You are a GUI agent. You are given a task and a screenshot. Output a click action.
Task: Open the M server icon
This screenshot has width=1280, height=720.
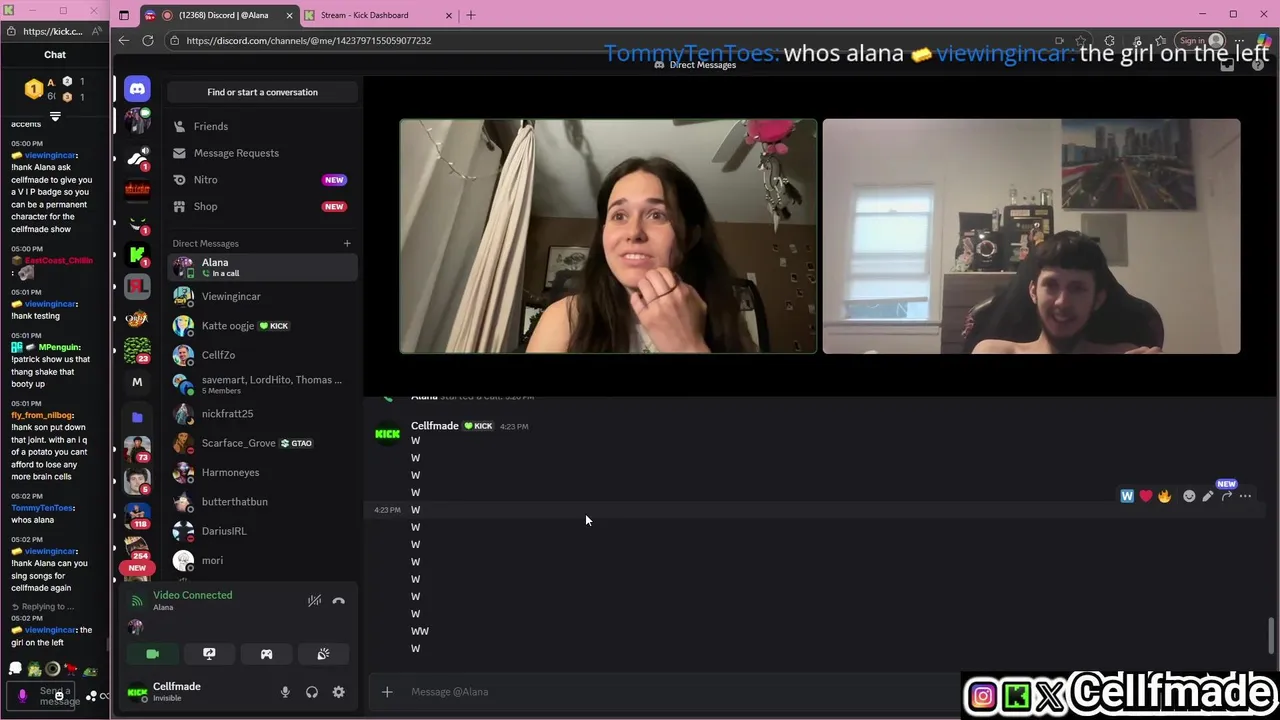[x=137, y=382]
